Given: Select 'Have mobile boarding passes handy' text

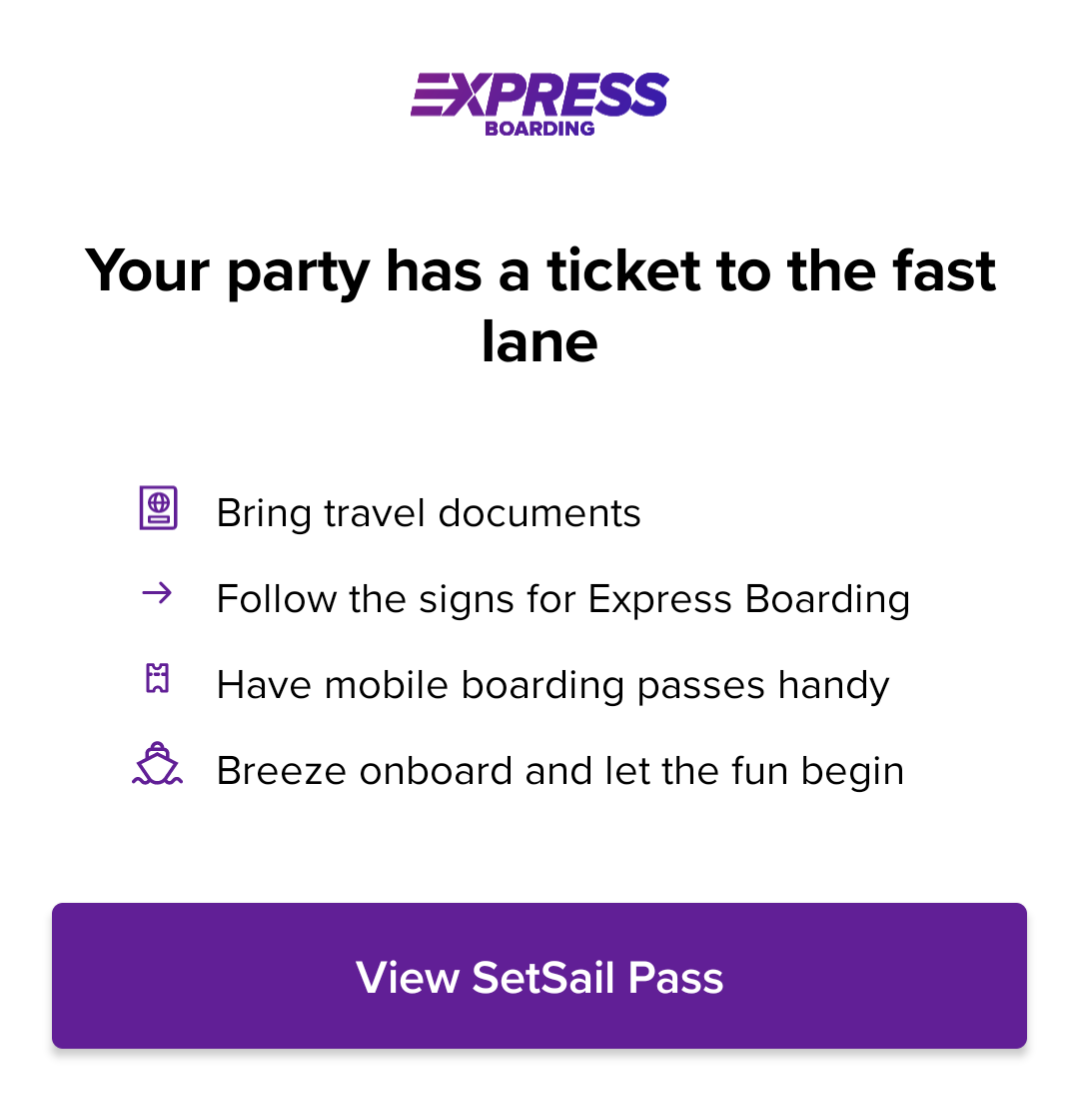Looking at the screenshot, I should [553, 685].
